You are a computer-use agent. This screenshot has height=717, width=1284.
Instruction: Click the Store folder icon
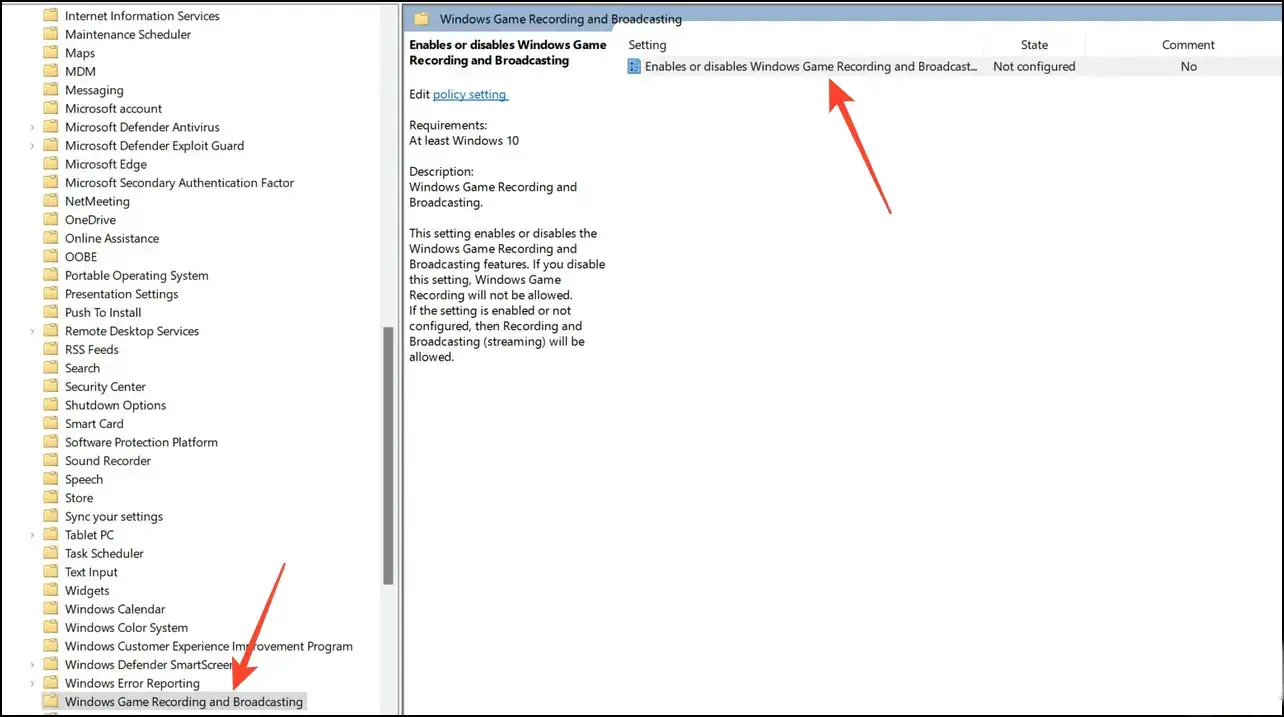[x=51, y=498]
